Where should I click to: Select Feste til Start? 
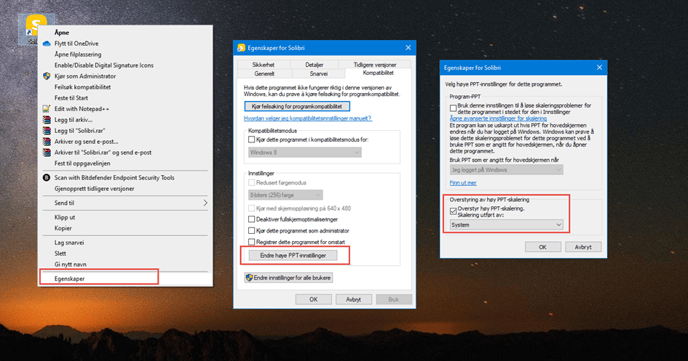(71, 98)
